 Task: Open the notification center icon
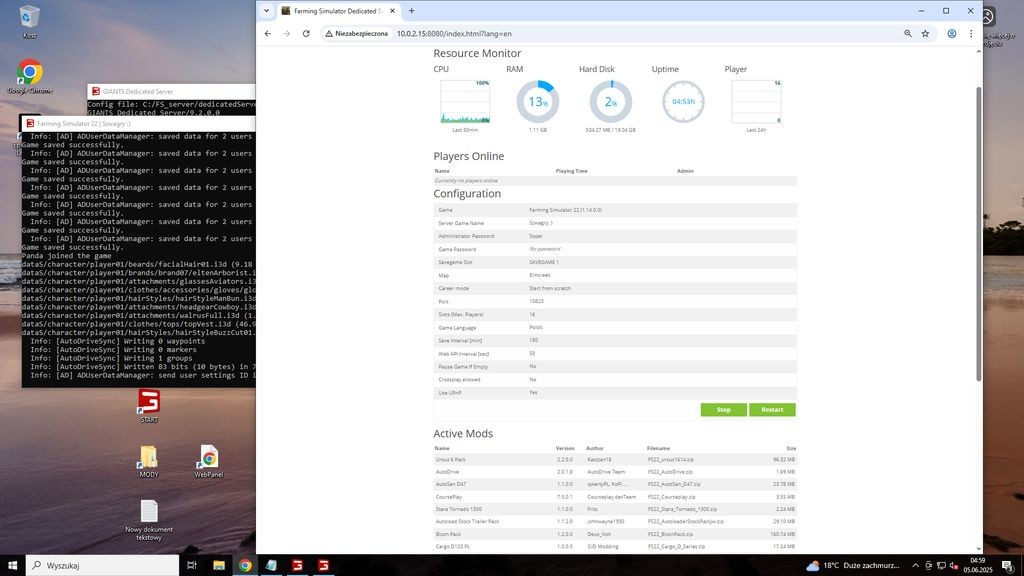point(1008,565)
